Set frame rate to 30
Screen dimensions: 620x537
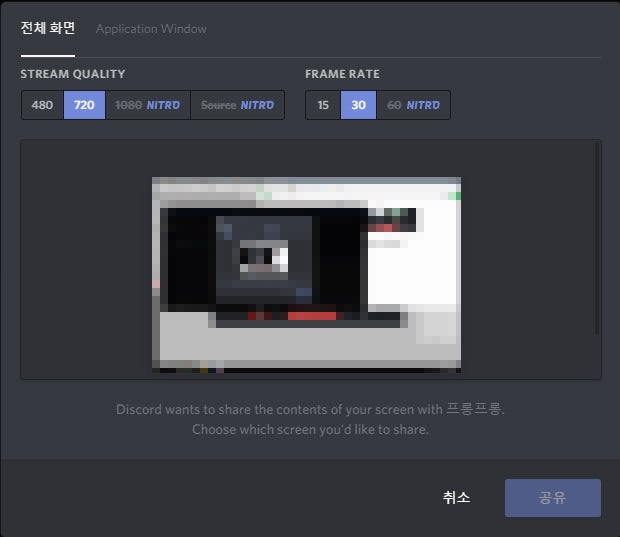click(358, 105)
